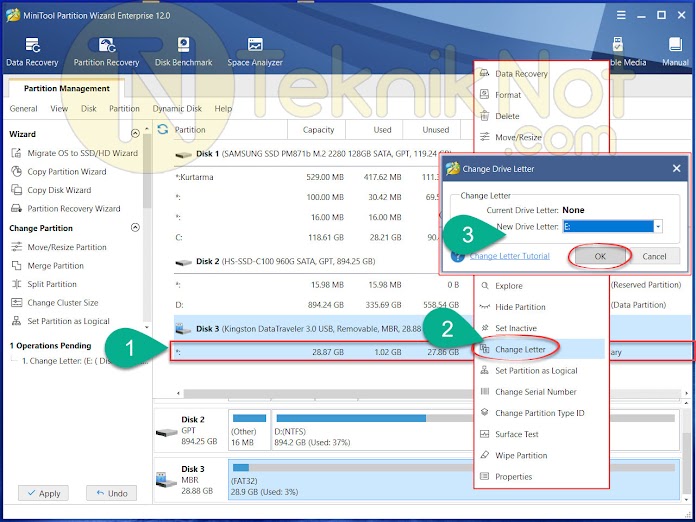
Task: Undo the last pending operation
Action: coord(111,493)
